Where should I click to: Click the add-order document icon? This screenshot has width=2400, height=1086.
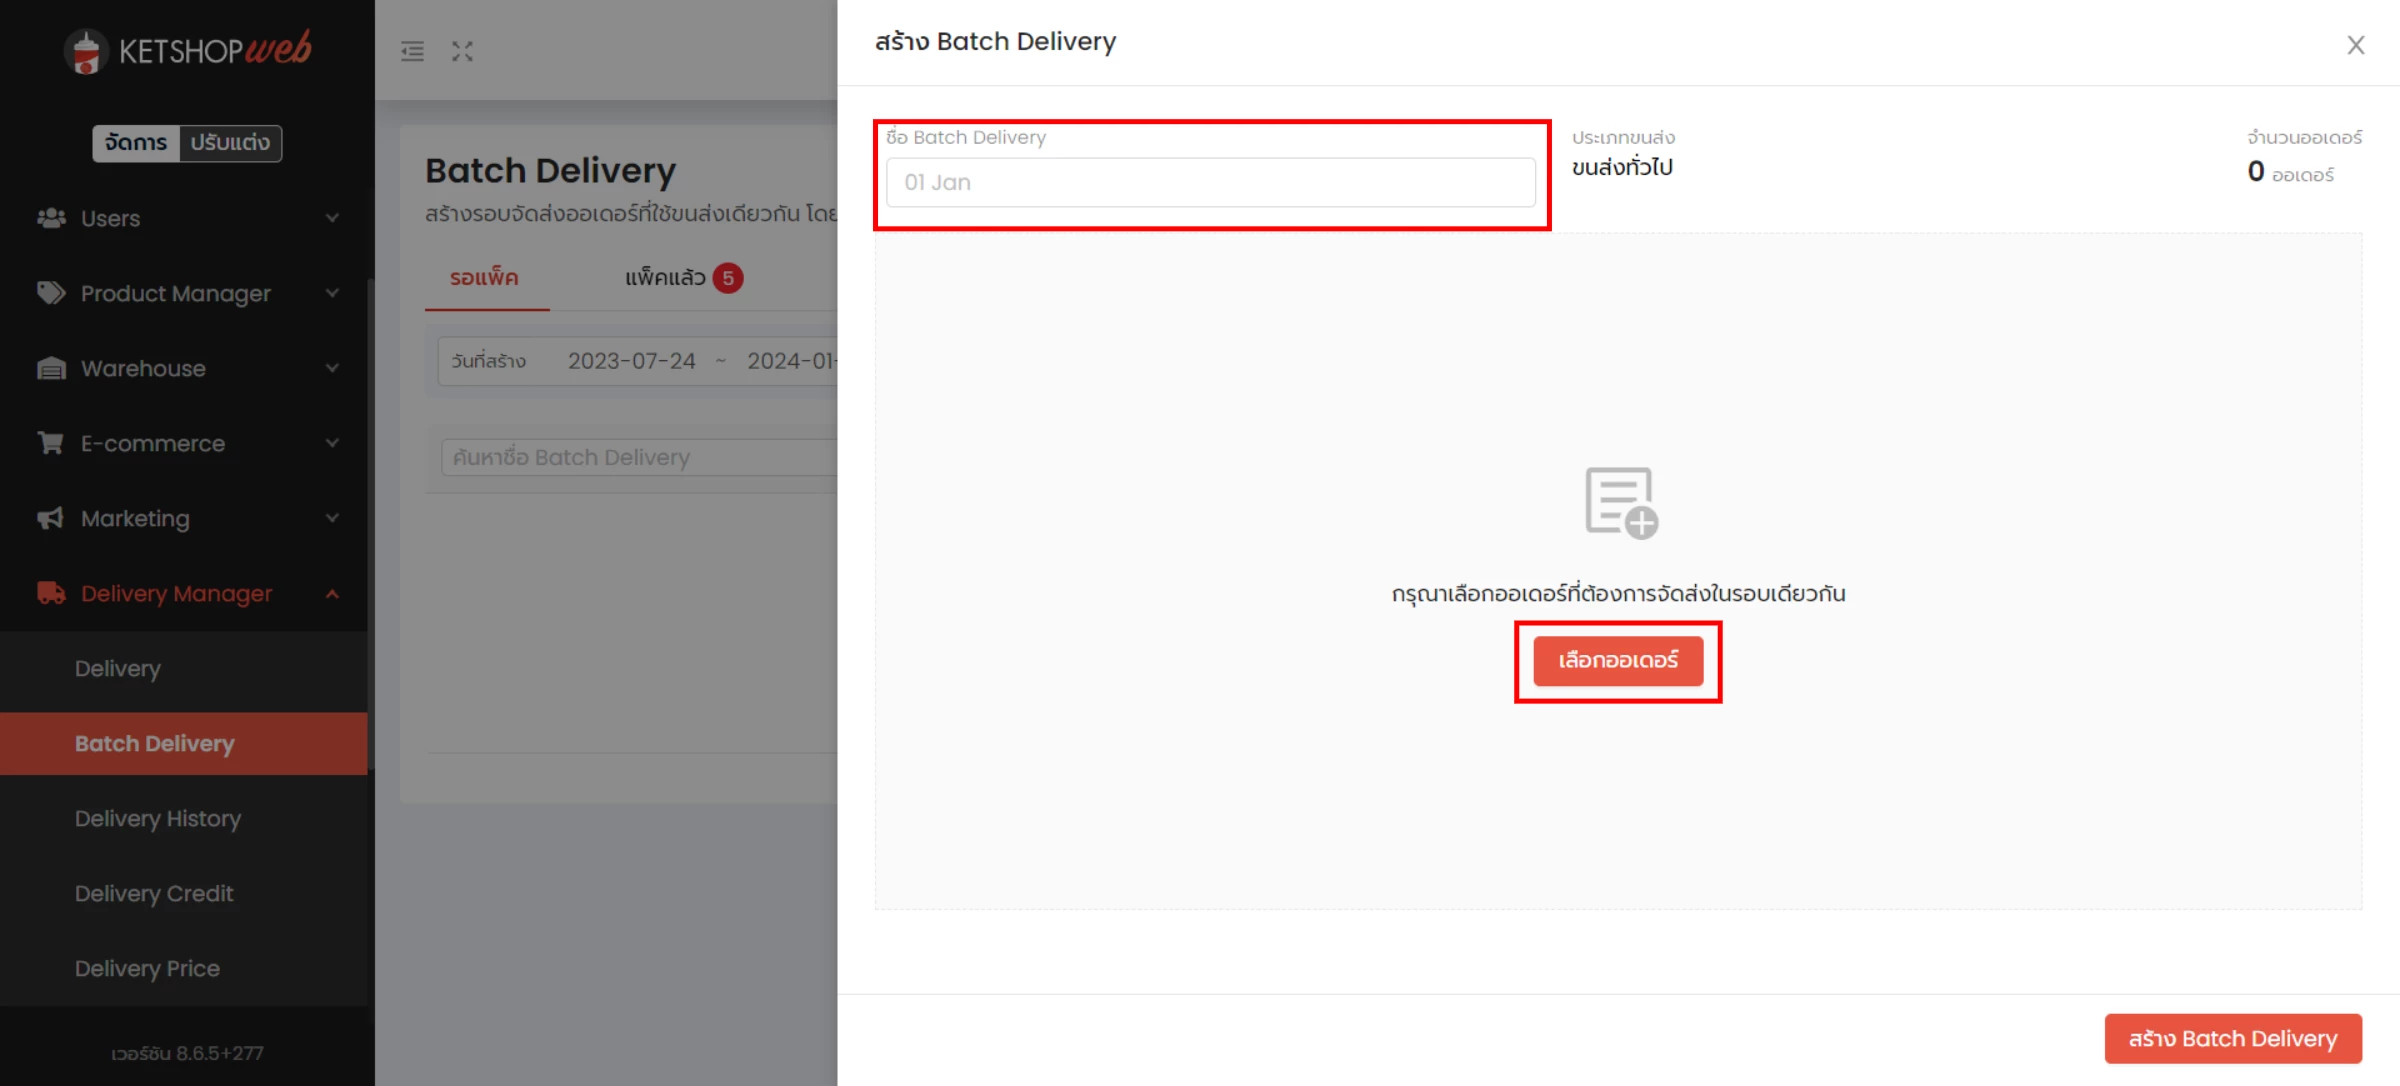coord(1620,502)
